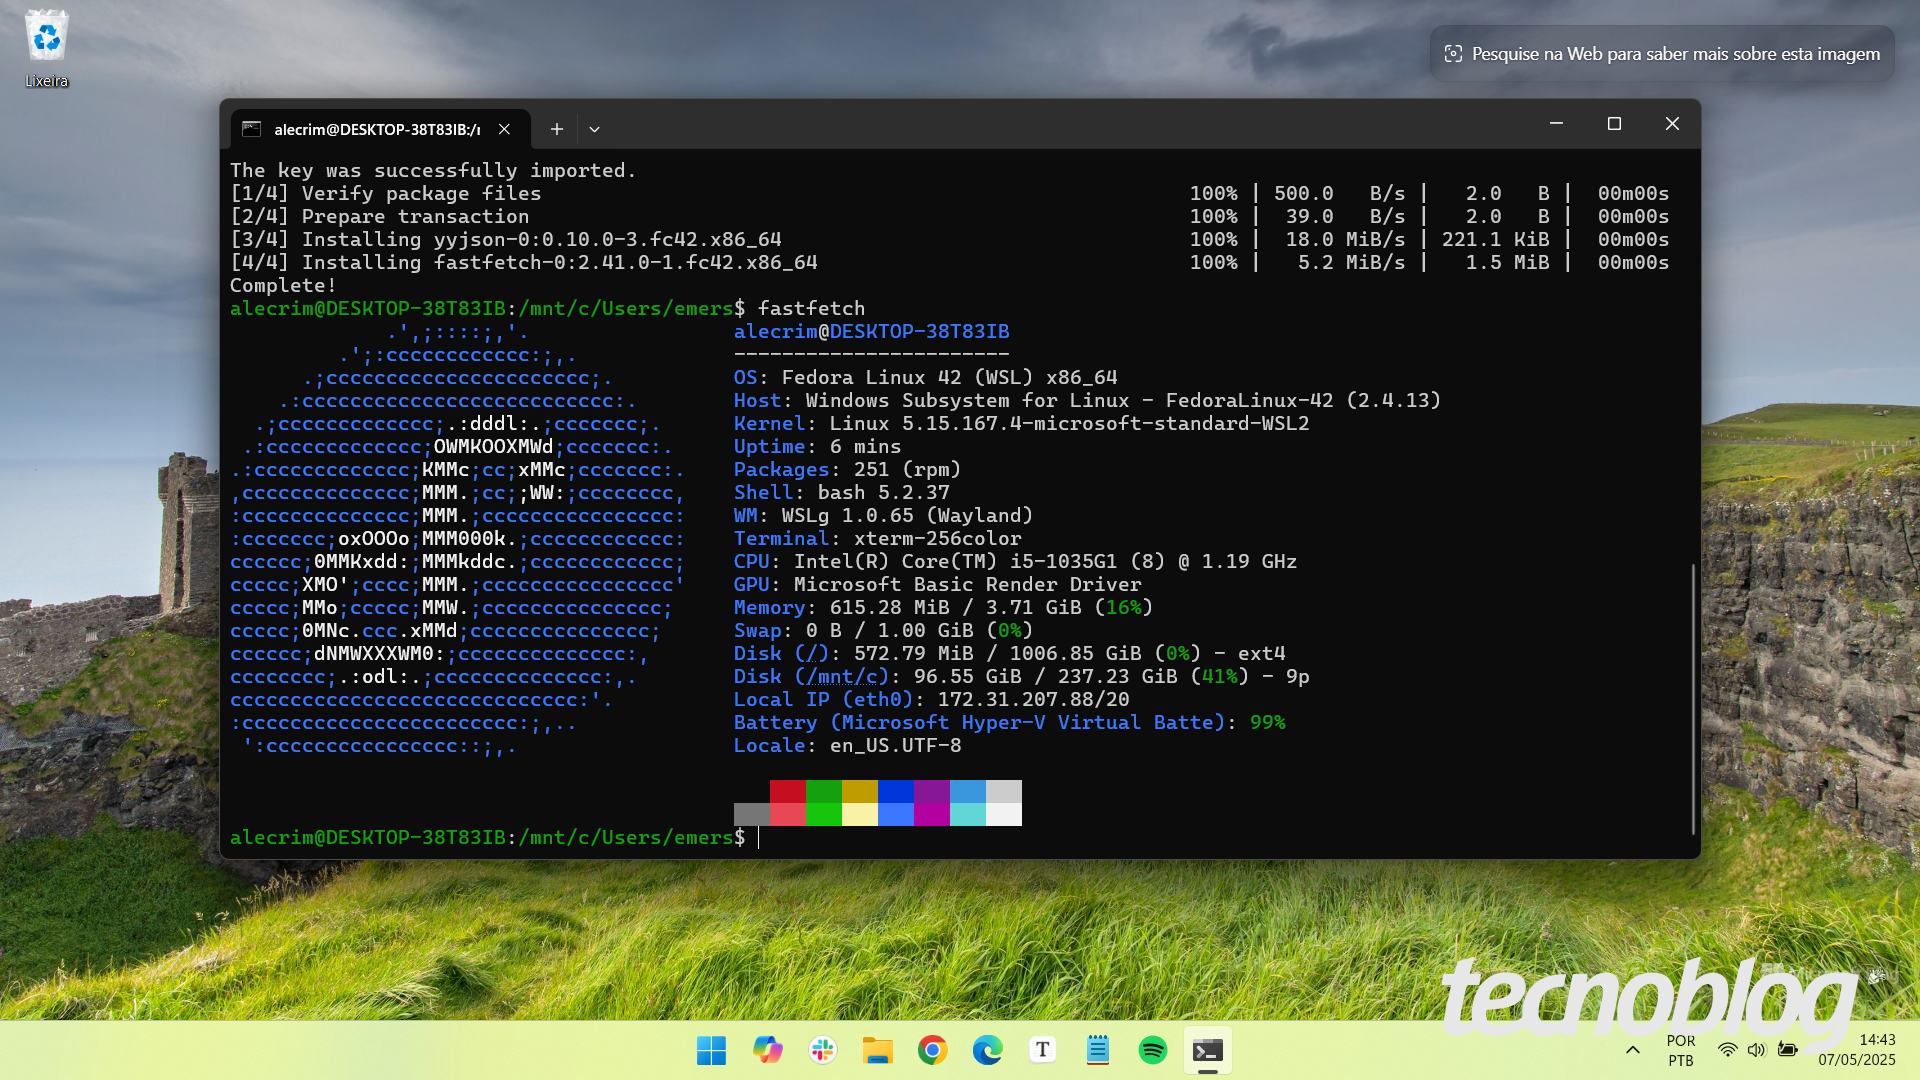Mute the system volume
Viewport: 1920px width, 1080px height.
[x=1757, y=1050]
